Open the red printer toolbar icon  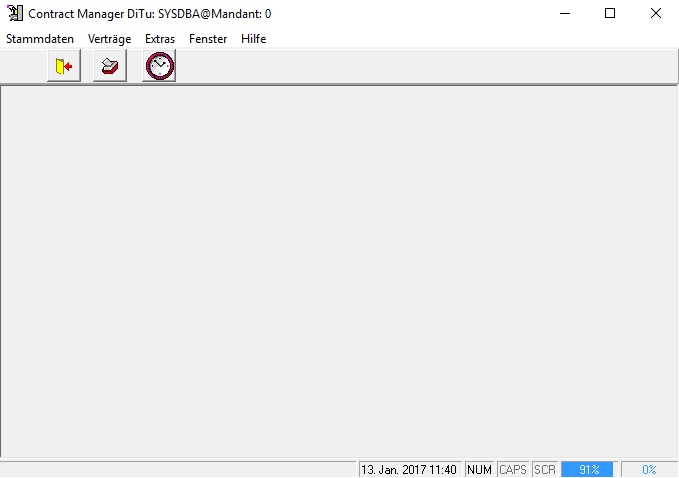[x=110, y=66]
